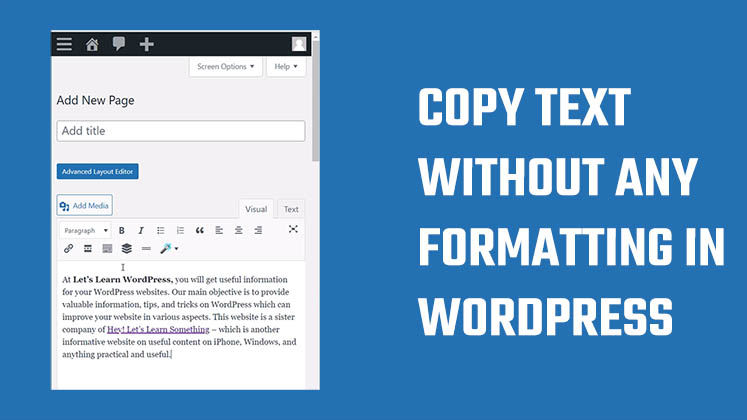
Task: Expand the Help panel
Action: coord(286,67)
